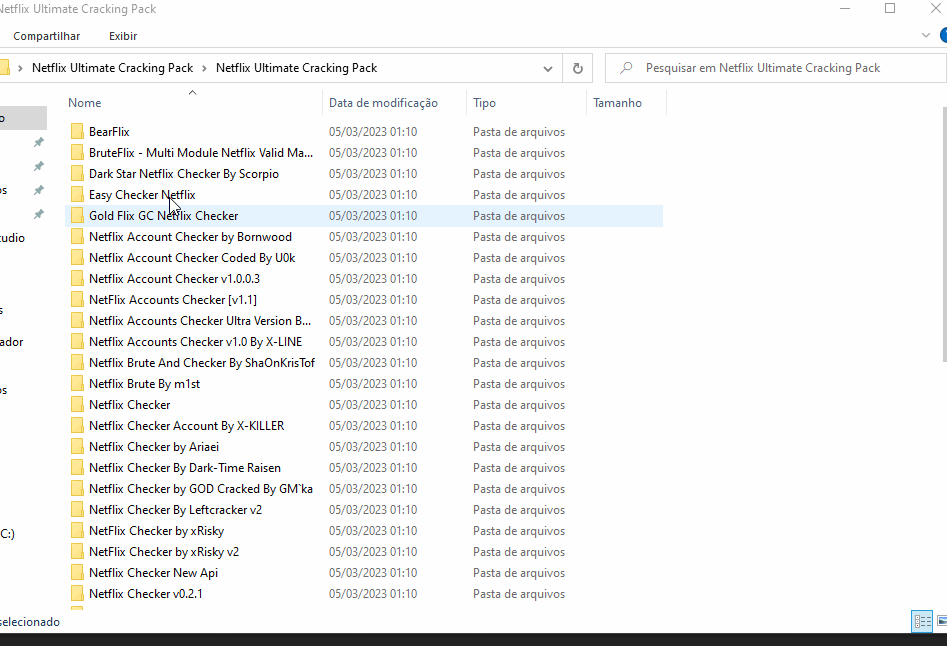
Task: Refresh the folder view
Action: coord(578,67)
